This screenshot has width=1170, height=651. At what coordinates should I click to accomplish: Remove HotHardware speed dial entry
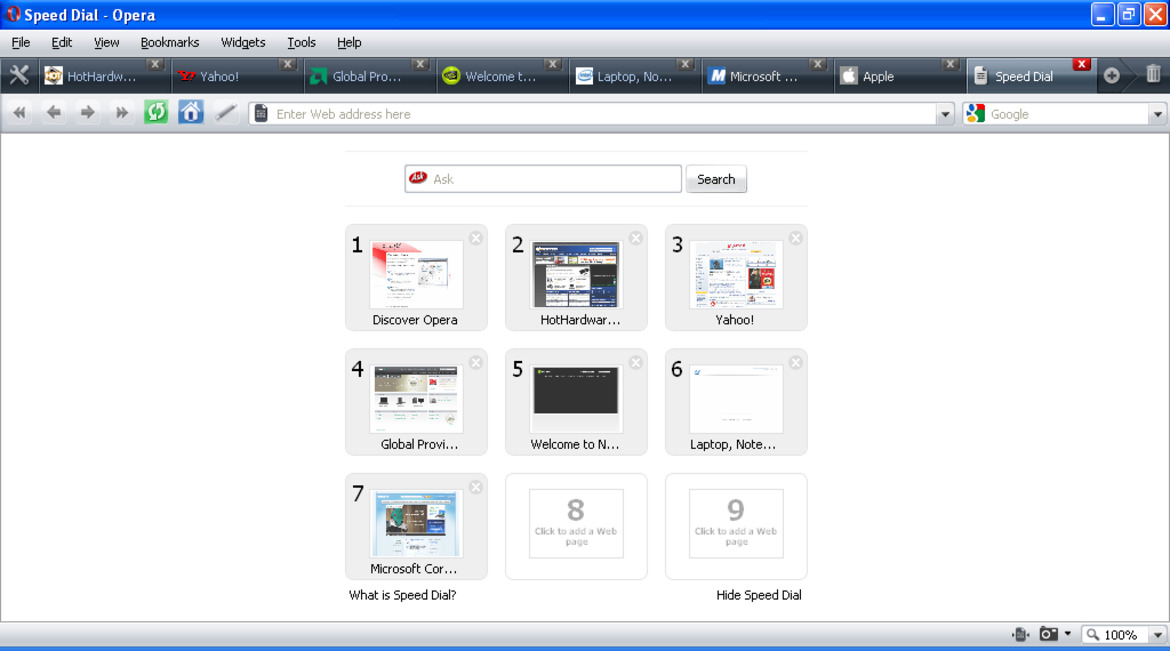coord(636,238)
